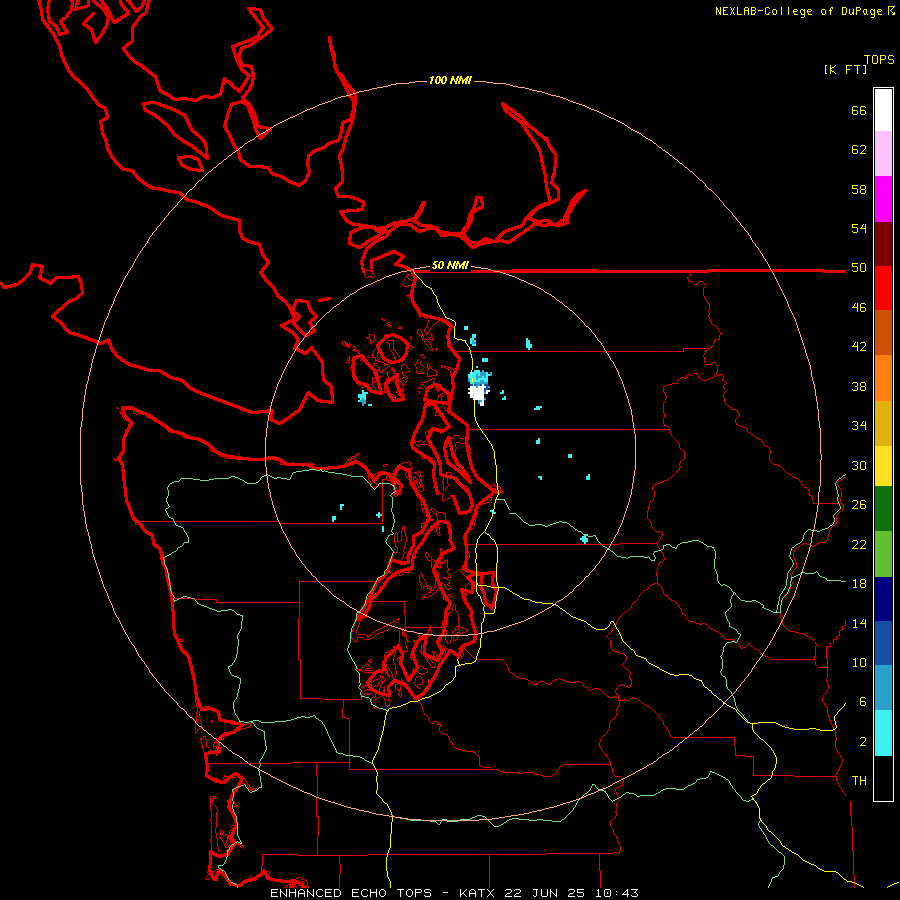The image size is (900, 900).
Task: Click the TOPS legend heading
Action: pos(879,60)
